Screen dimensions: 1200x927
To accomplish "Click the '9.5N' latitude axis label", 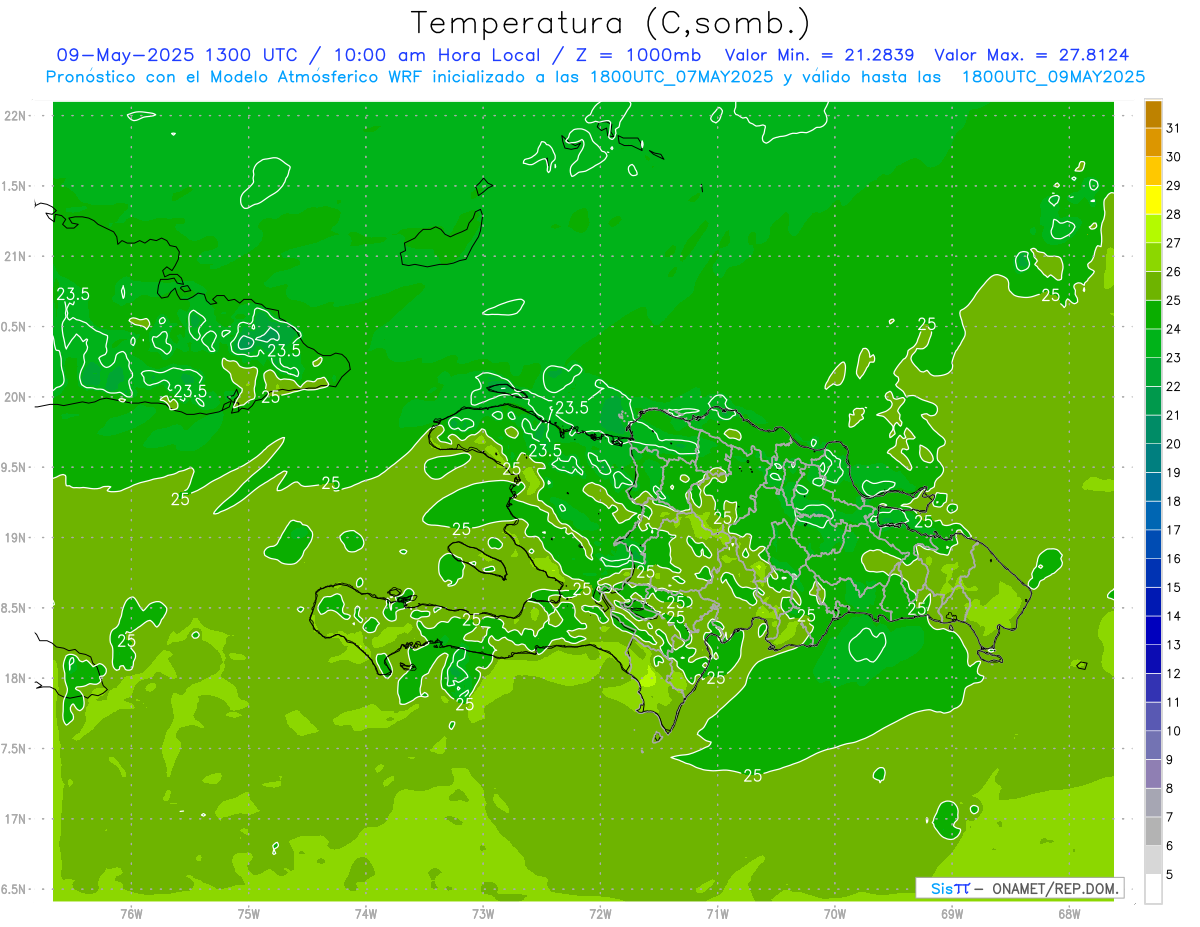I will point(14,467).
